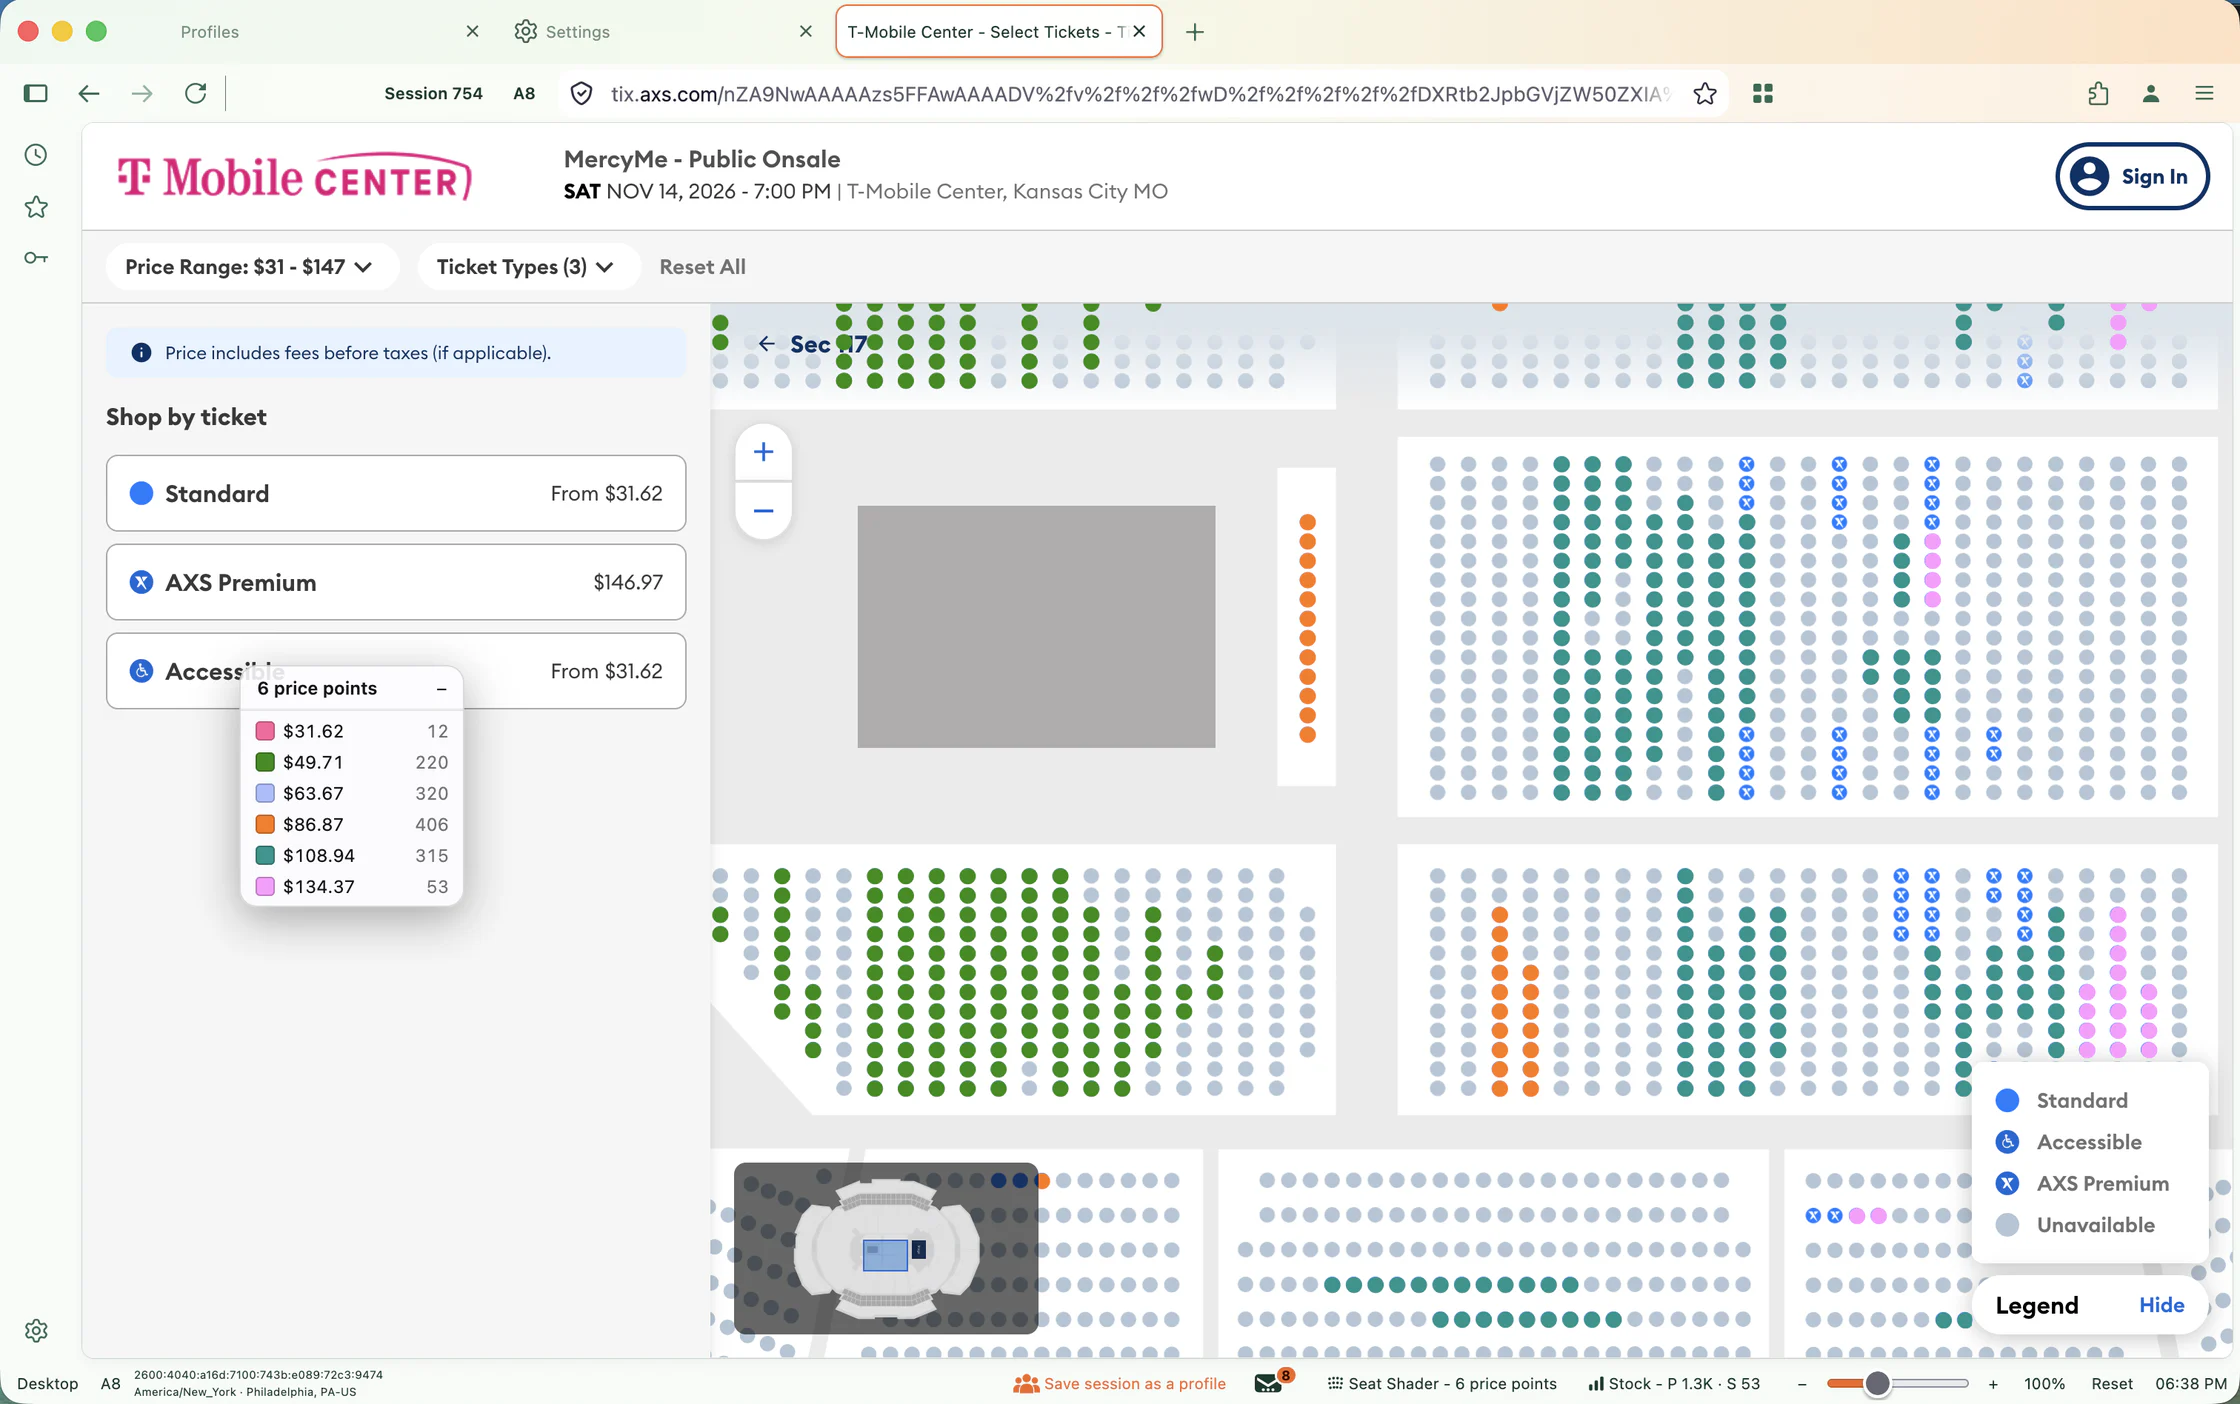Go back with the browser back arrow
This screenshot has width=2240, height=1404.
[x=89, y=93]
